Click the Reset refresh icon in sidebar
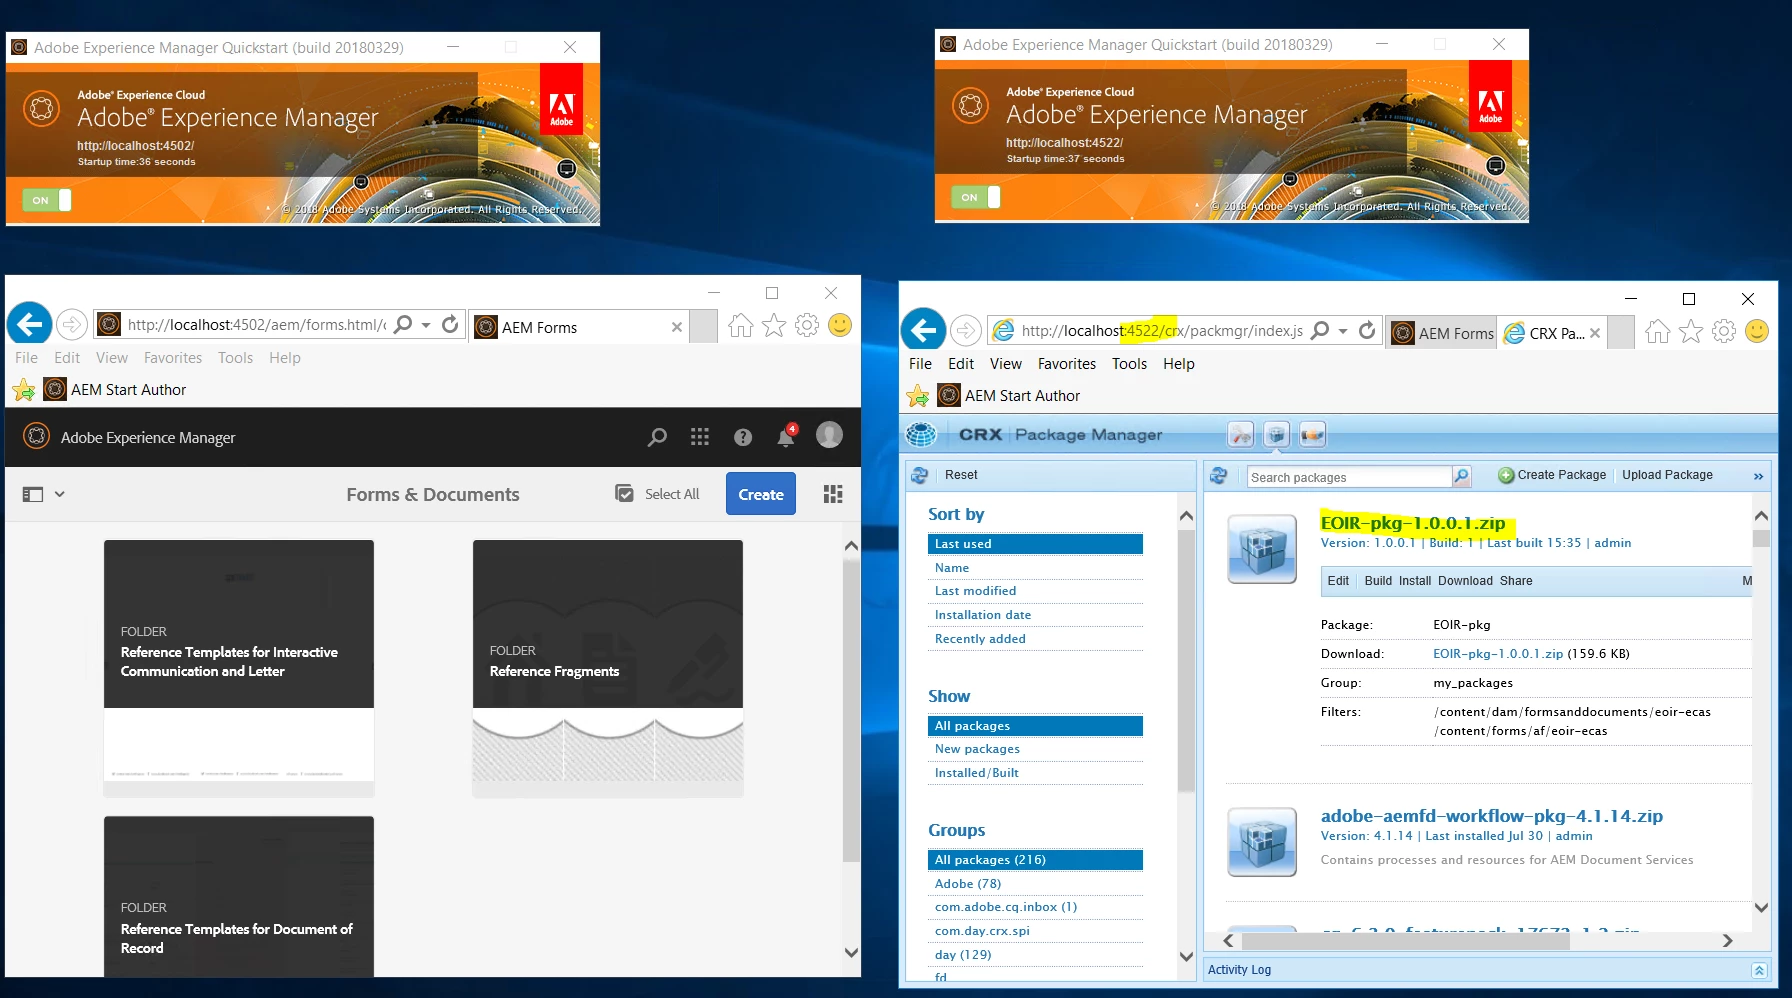The image size is (1792, 998). click(x=920, y=476)
